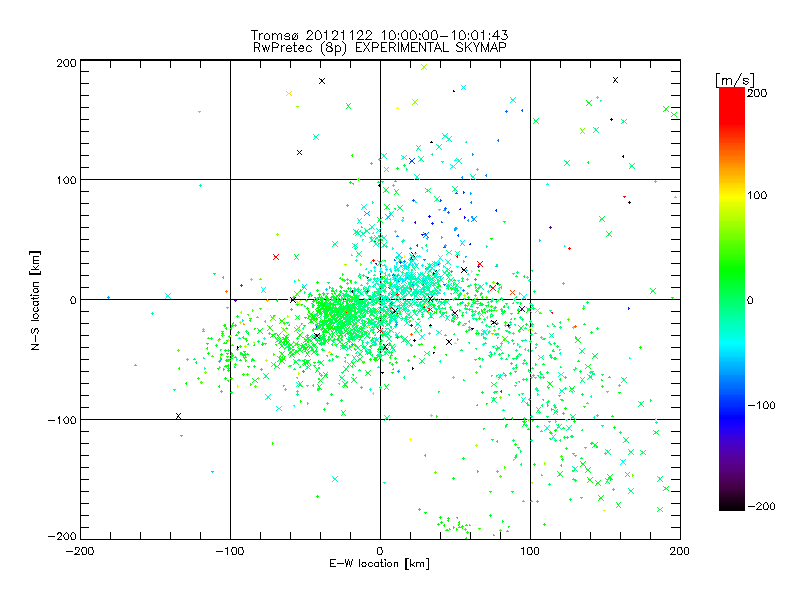
Task: Click the y-axis tick label '-200'
Action: pos(62,536)
